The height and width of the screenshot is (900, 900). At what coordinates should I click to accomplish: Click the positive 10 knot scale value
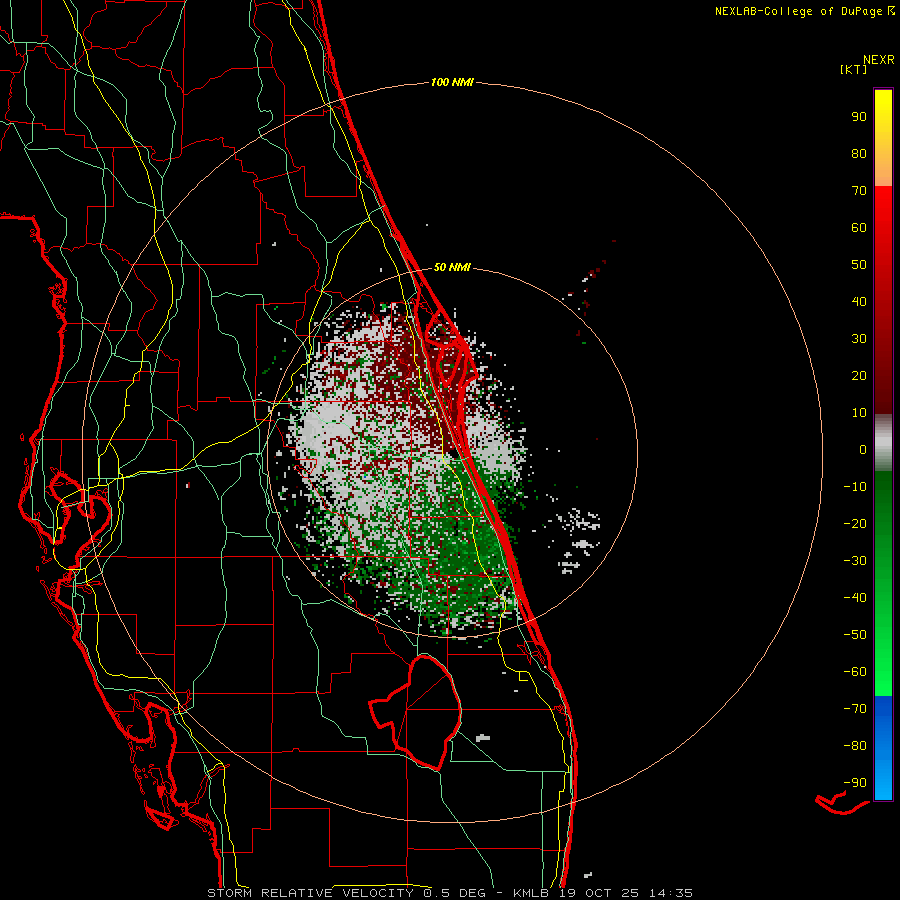tap(859, 413)
